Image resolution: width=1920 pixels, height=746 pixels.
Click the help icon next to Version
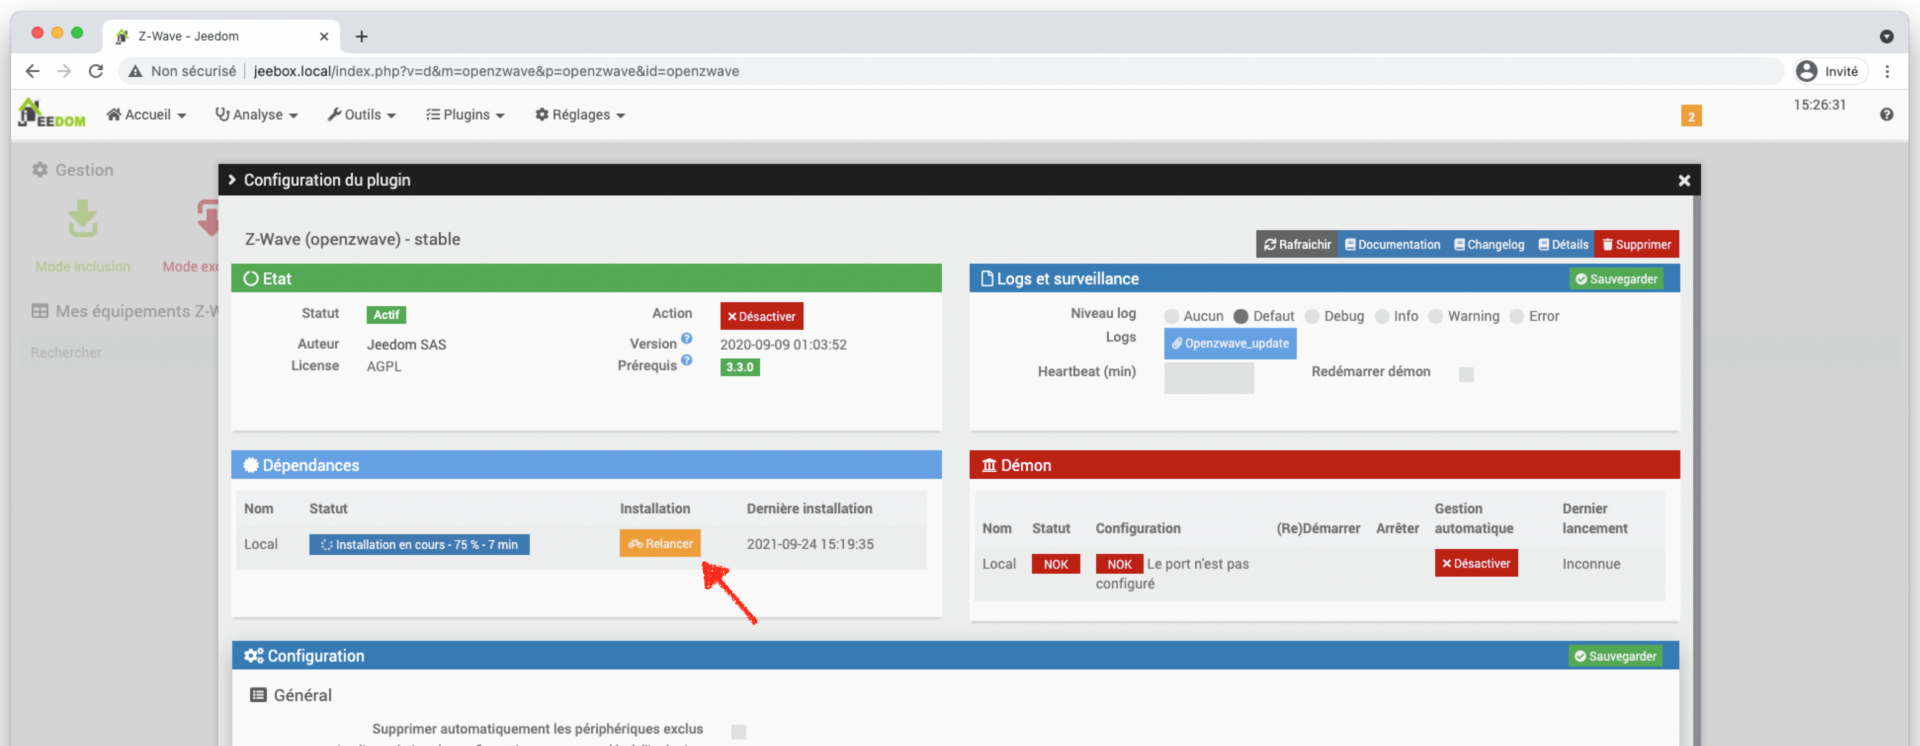[x=687, y=339]
